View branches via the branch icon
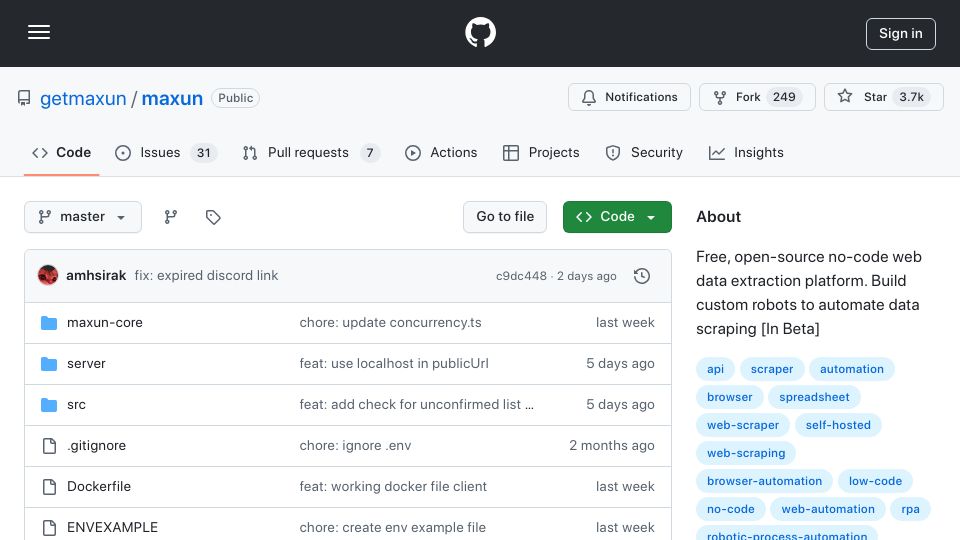This screenshot has width=960, height=540. pyautogui.click(x=171, y=217)
